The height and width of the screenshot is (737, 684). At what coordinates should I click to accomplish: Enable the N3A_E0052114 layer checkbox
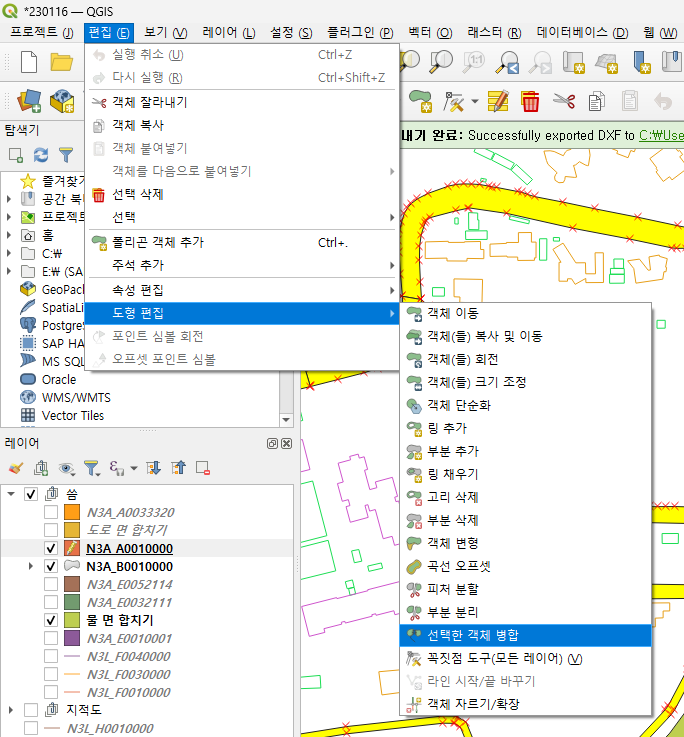click(51, 584)
